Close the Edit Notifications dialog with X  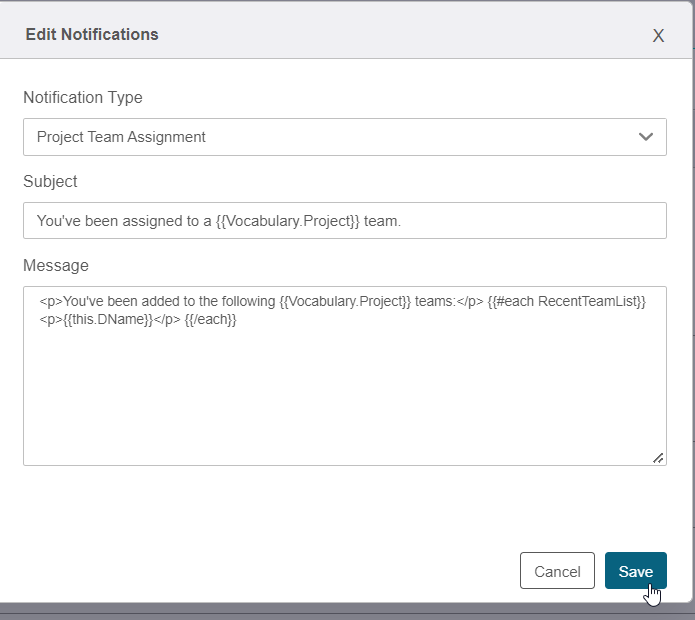point(658,36)
